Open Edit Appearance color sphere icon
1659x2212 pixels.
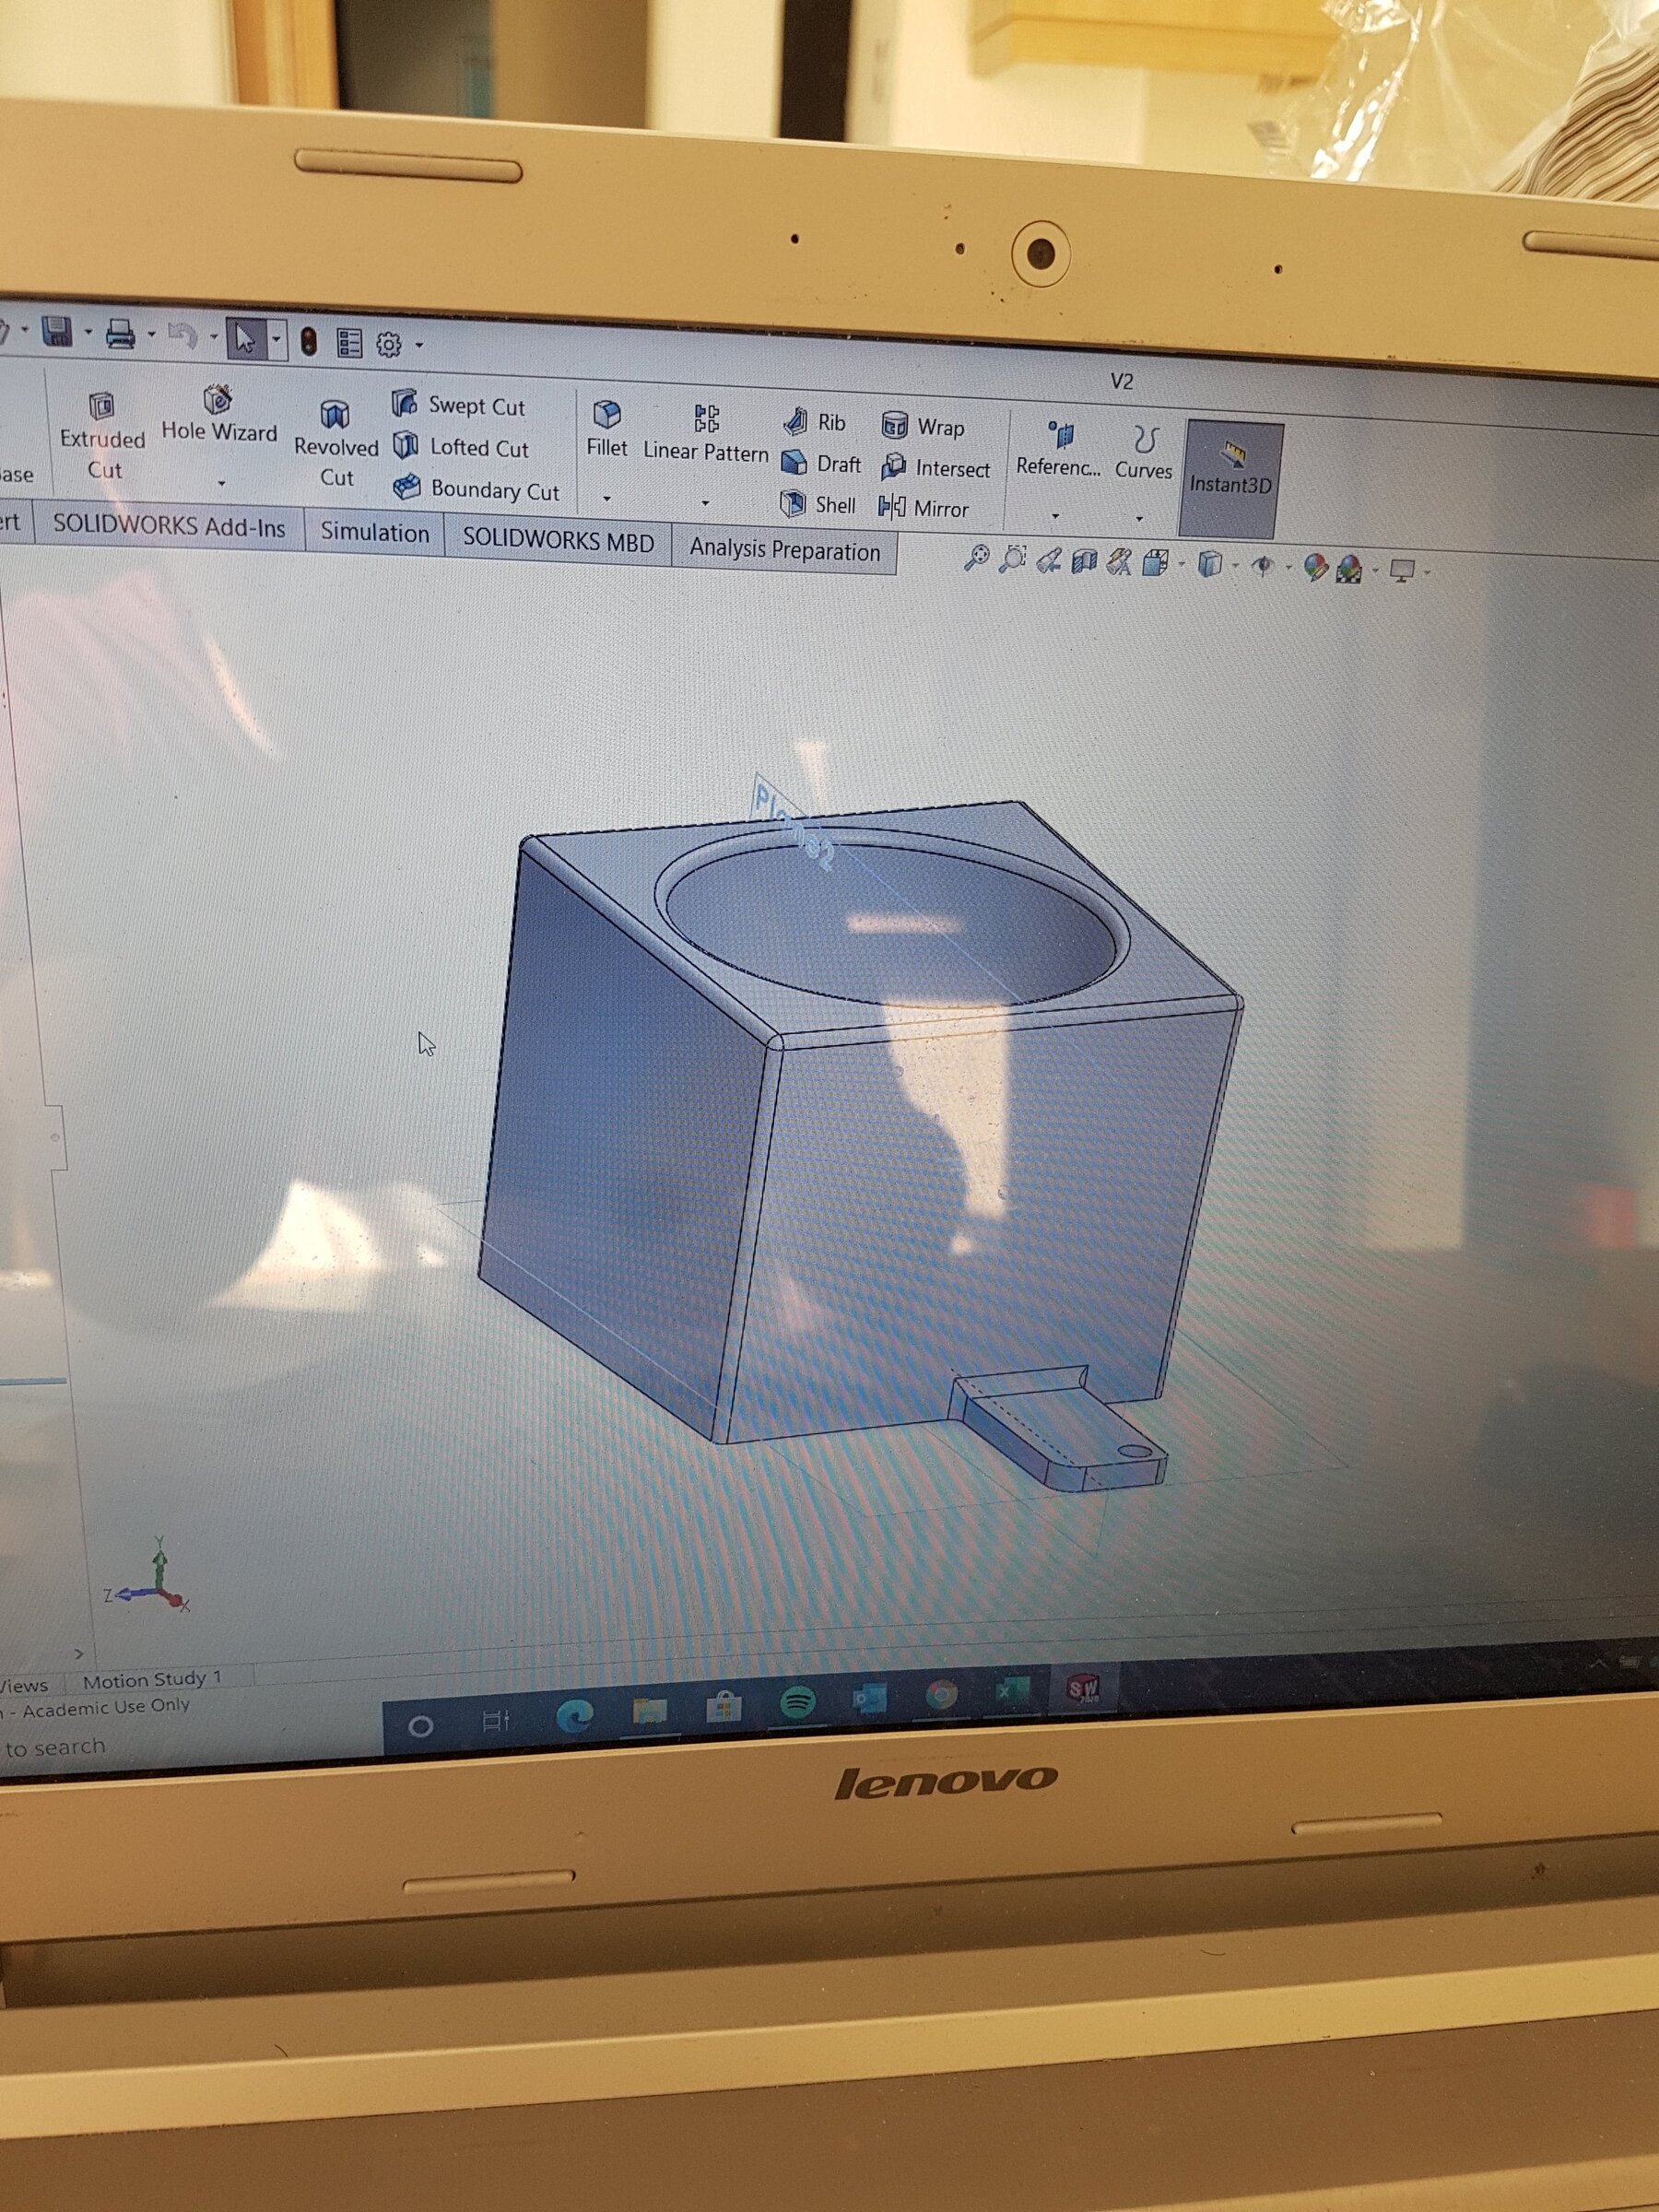1315,568
